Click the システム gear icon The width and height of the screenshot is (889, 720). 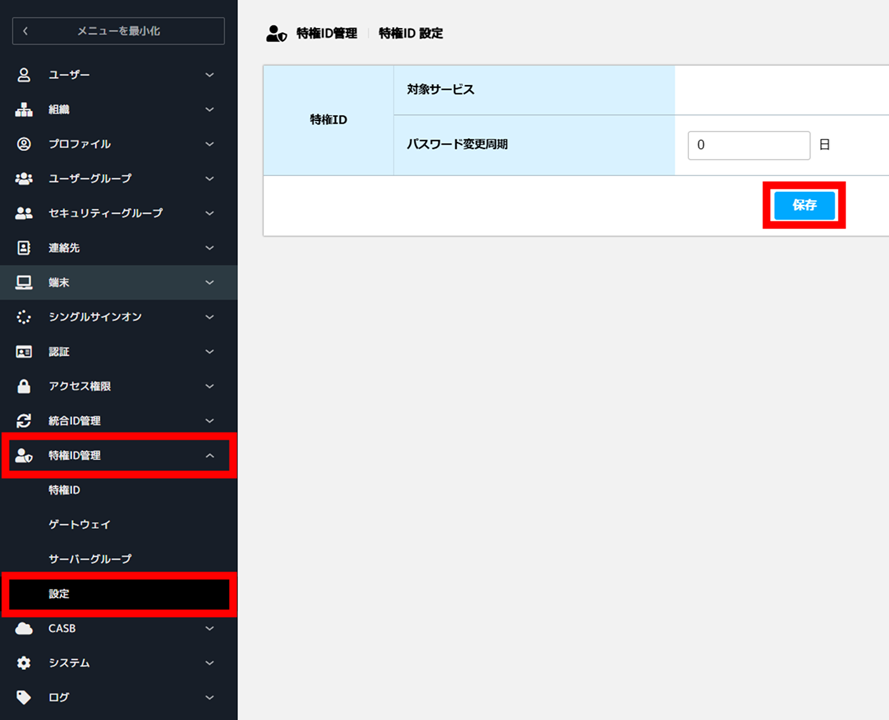click(24, 663)
